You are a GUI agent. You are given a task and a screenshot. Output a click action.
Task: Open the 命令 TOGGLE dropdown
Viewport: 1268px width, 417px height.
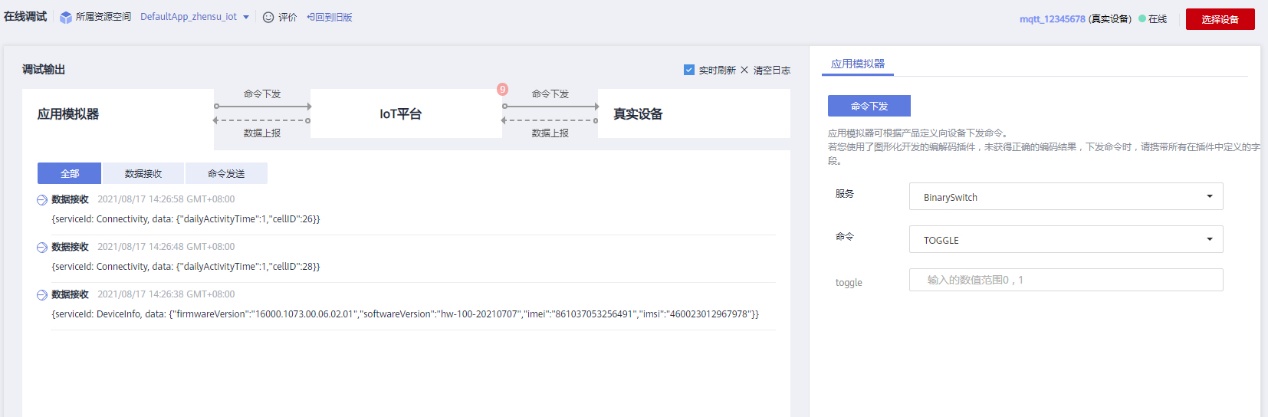tap(1066, 239)
